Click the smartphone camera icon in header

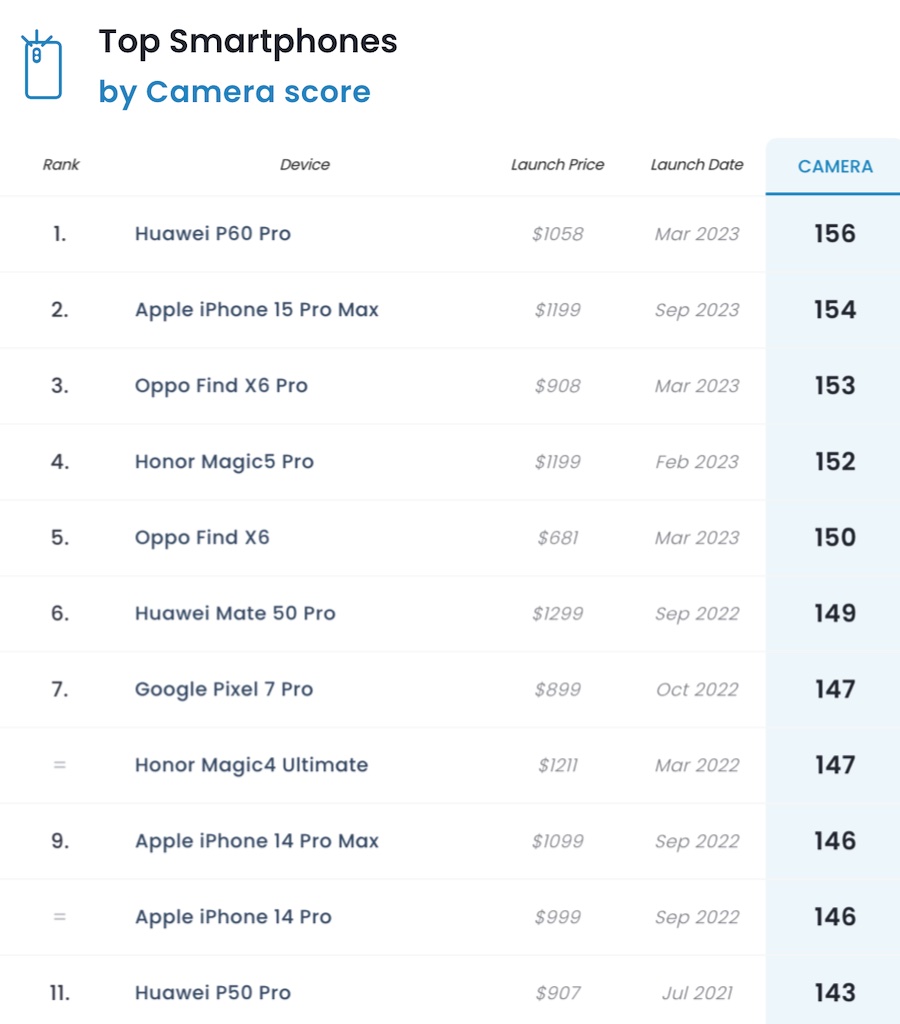coord(42,66)
